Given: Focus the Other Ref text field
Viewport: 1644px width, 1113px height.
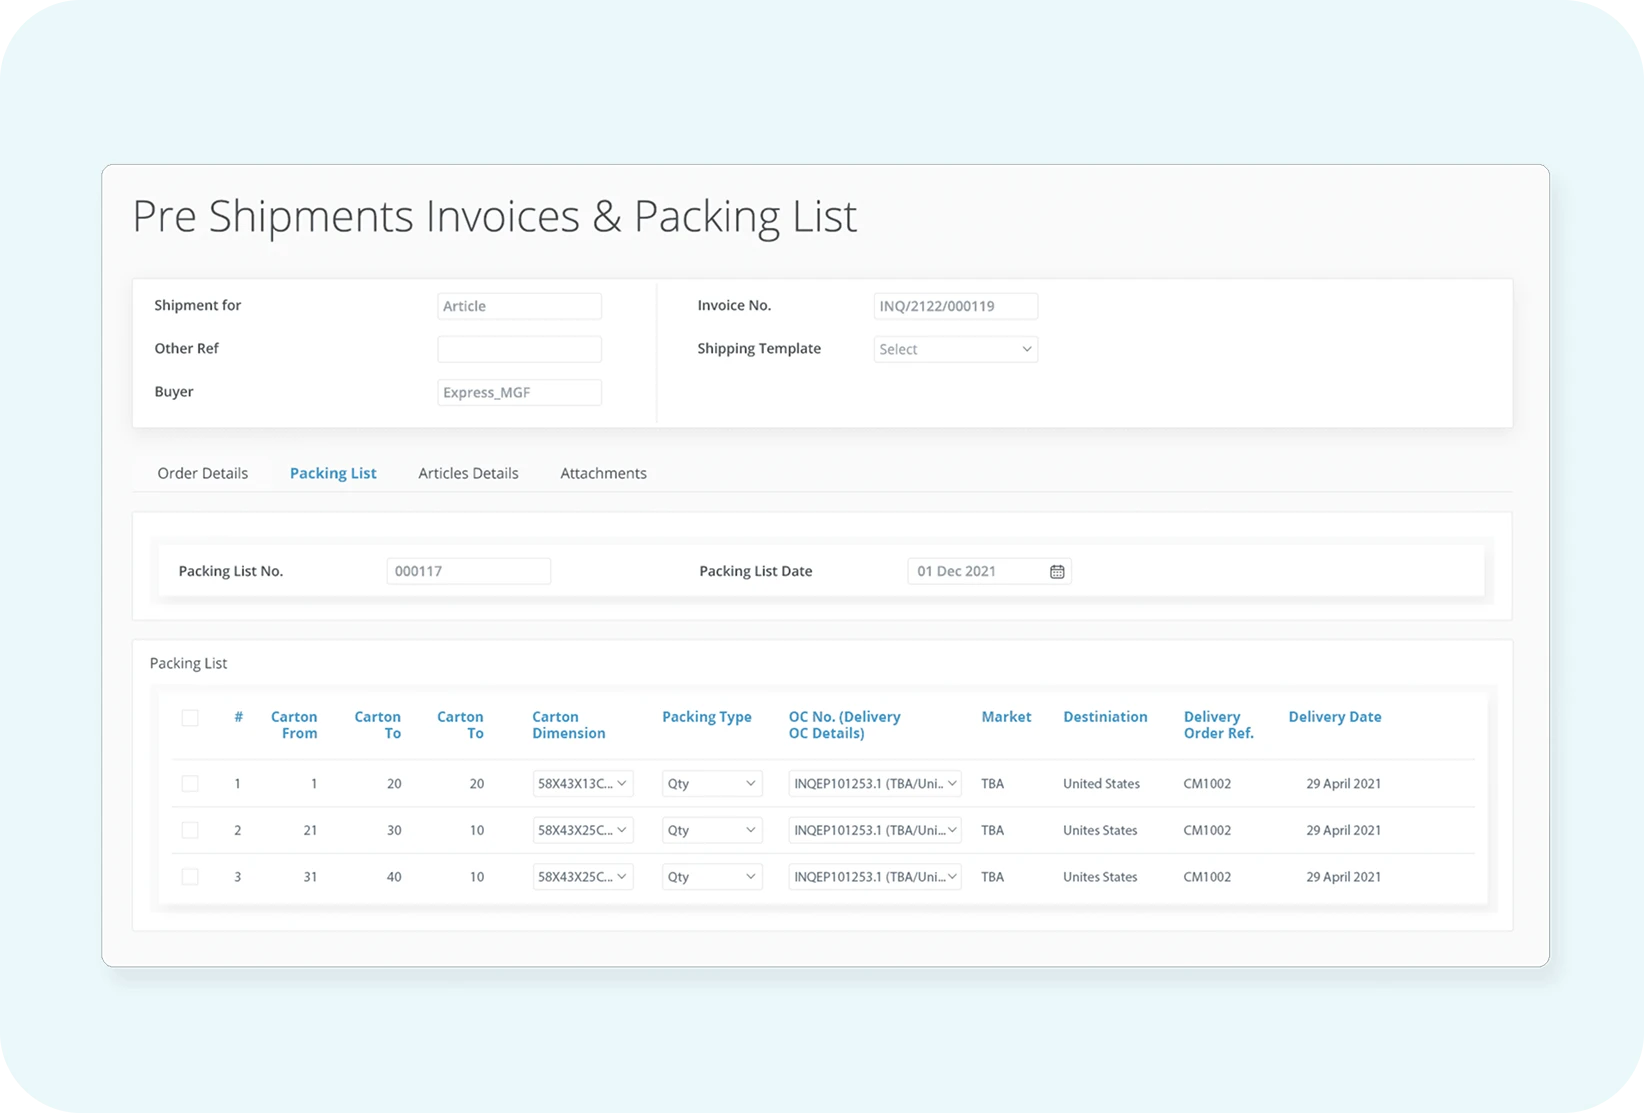Looking at the screenshot, I should (519, 349).
